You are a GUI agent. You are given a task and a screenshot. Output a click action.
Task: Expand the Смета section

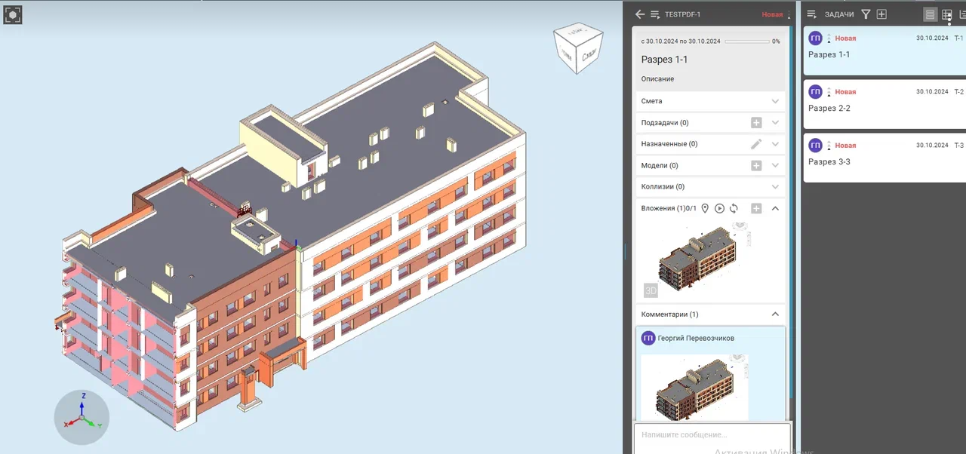pyautogui.click(x=775, y=101)
